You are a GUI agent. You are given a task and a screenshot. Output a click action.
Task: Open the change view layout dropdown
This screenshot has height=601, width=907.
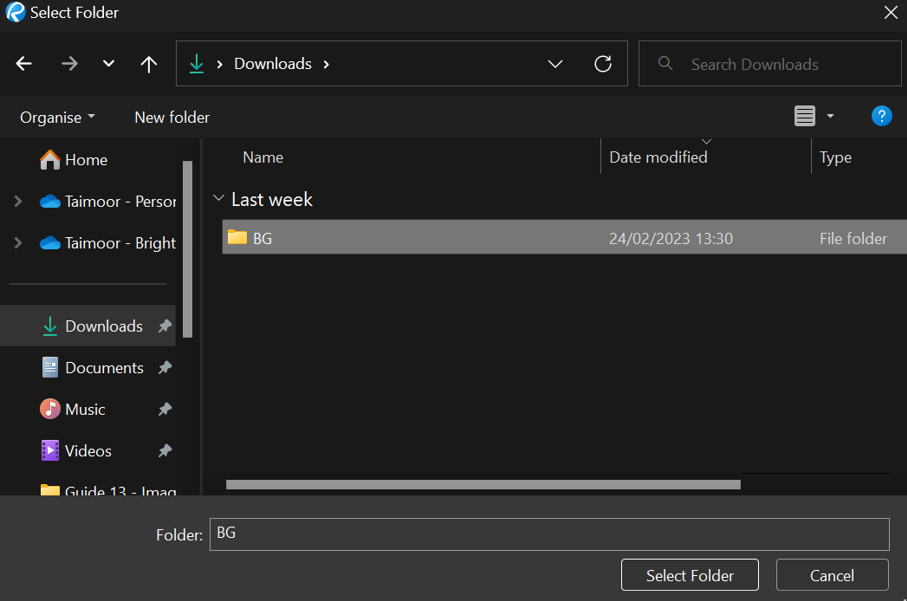[x=830, y=116]
